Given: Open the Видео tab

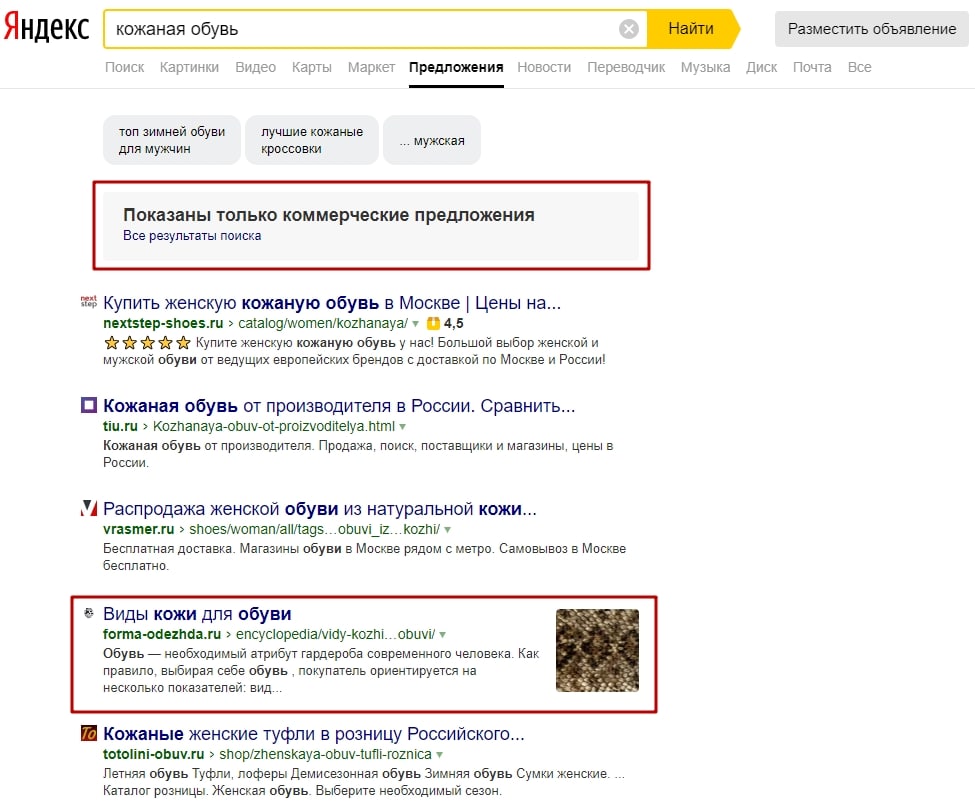Looking at the screenshot, I should pos(255,67).
